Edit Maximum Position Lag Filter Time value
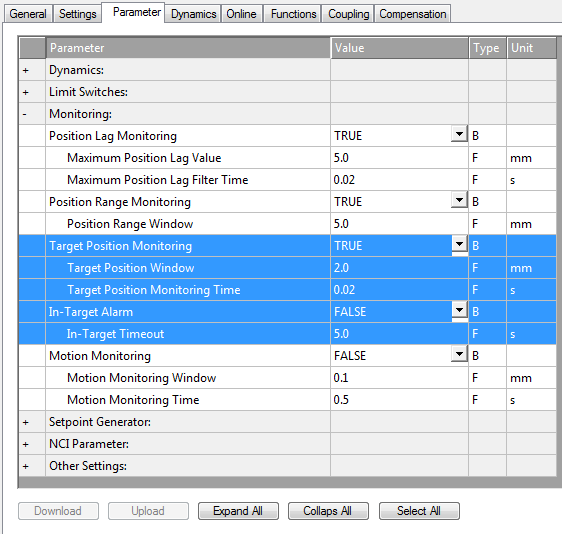This screenshot has width=562, height=534. [399, 180]
